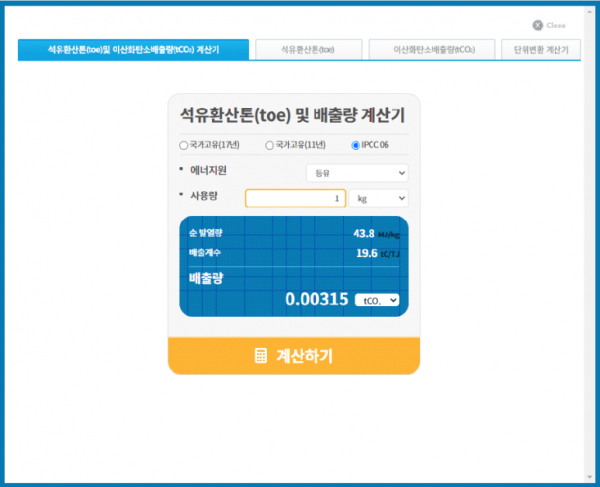Click the calculator icon on 계산하기 button

(x=261, y=356)
